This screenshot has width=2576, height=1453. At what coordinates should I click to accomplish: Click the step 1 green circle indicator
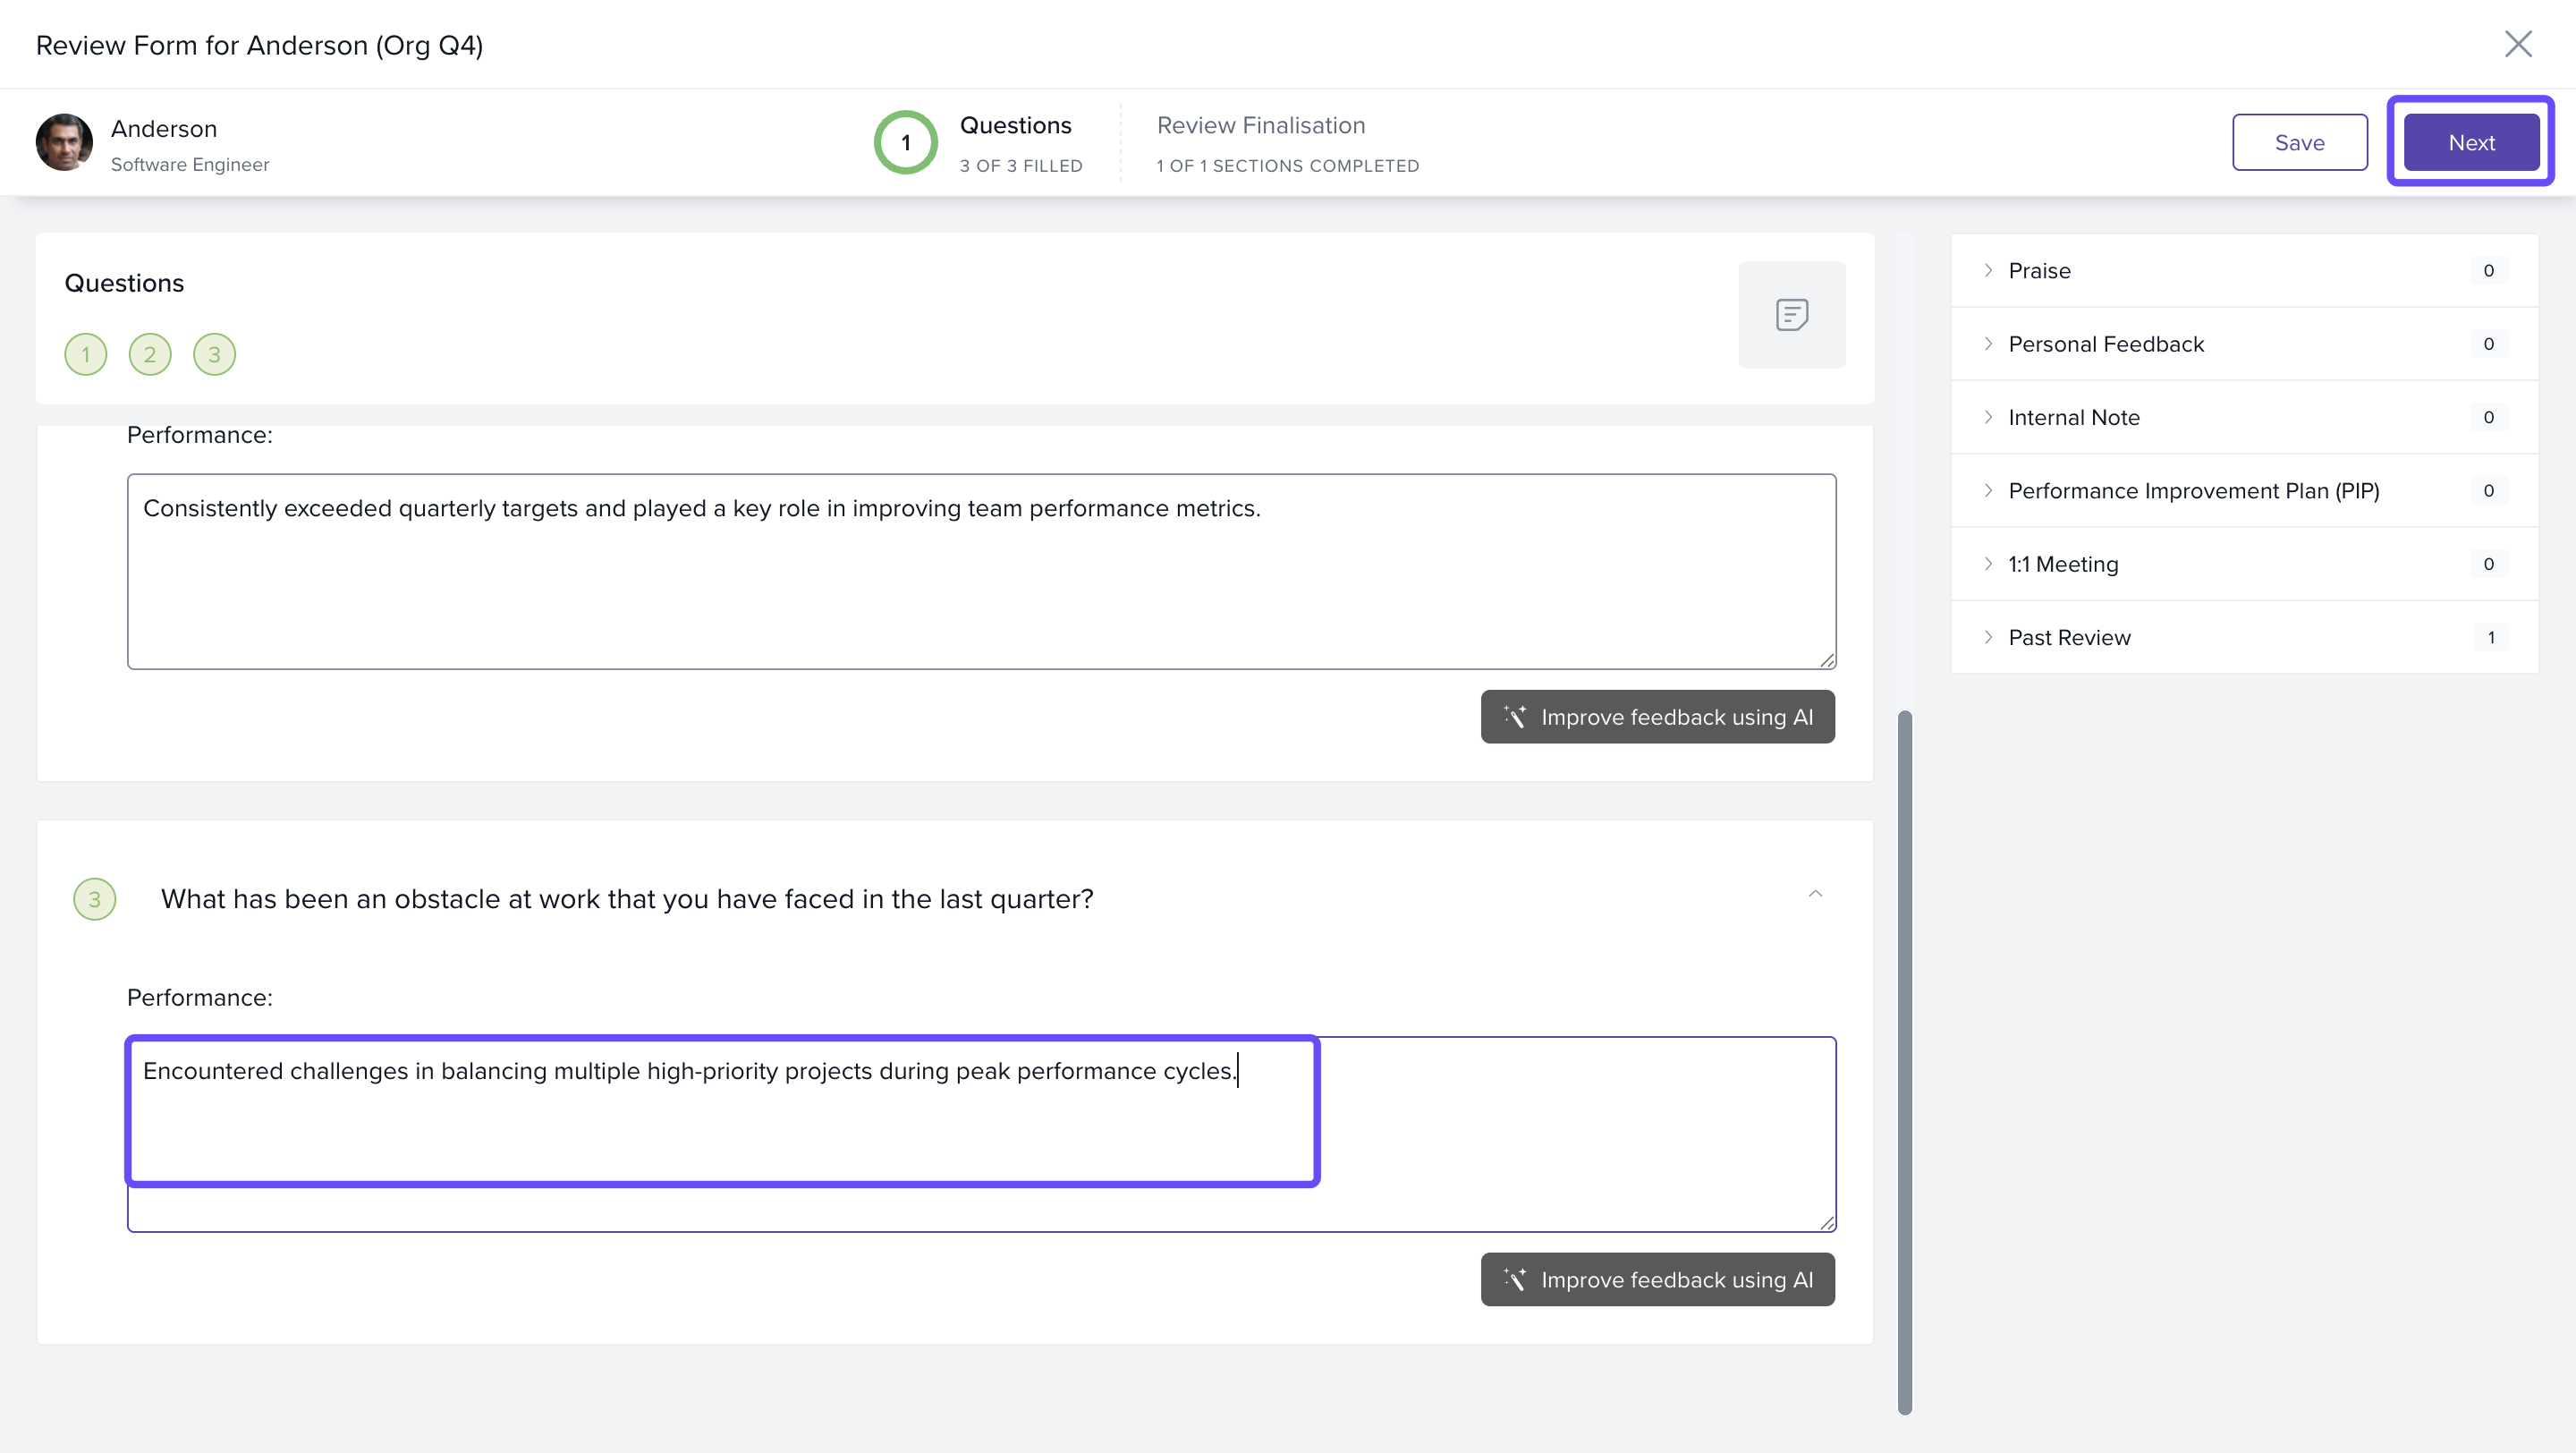pos(905,142)
